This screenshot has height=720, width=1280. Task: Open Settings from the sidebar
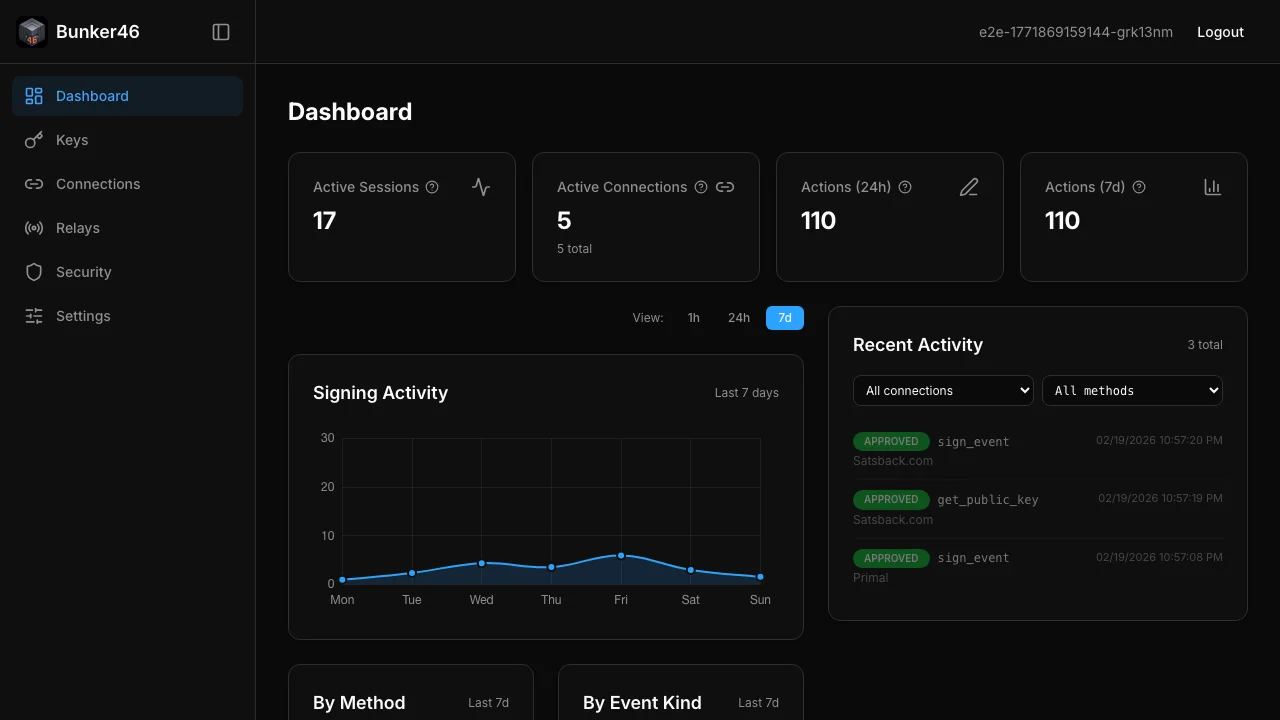pyautogui.click(x=83, y=316)
